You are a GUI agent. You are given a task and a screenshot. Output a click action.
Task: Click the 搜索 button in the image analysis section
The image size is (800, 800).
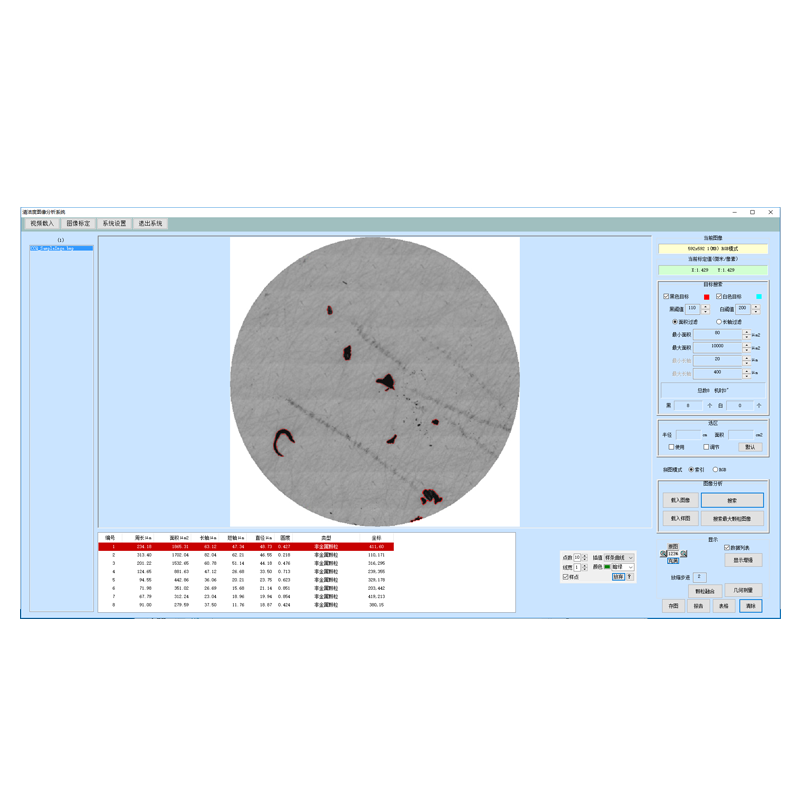(x=732, y=500)
